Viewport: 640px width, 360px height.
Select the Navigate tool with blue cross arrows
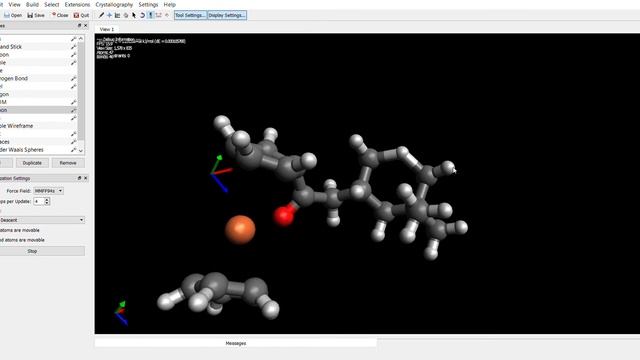(109, 15)
